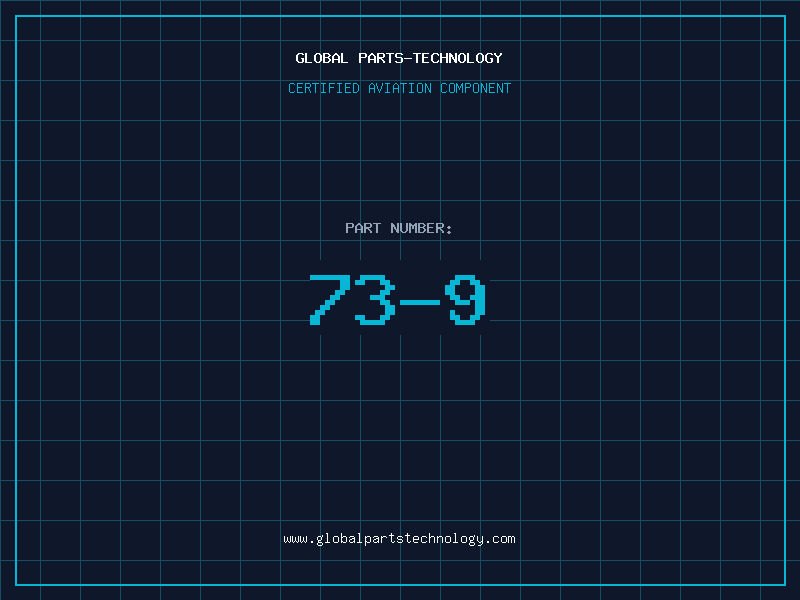Open the www.globalpartstechnology.com link
The width and height of the screenshot is (800, 600).
click(399, 539)
